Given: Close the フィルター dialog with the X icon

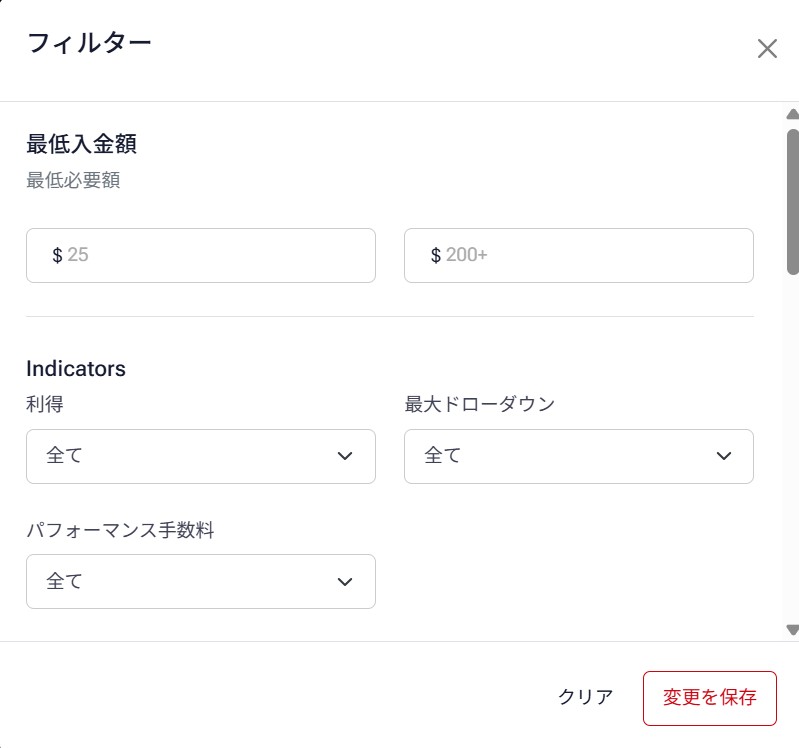Looking at the screenshot, I should point(767,49).
